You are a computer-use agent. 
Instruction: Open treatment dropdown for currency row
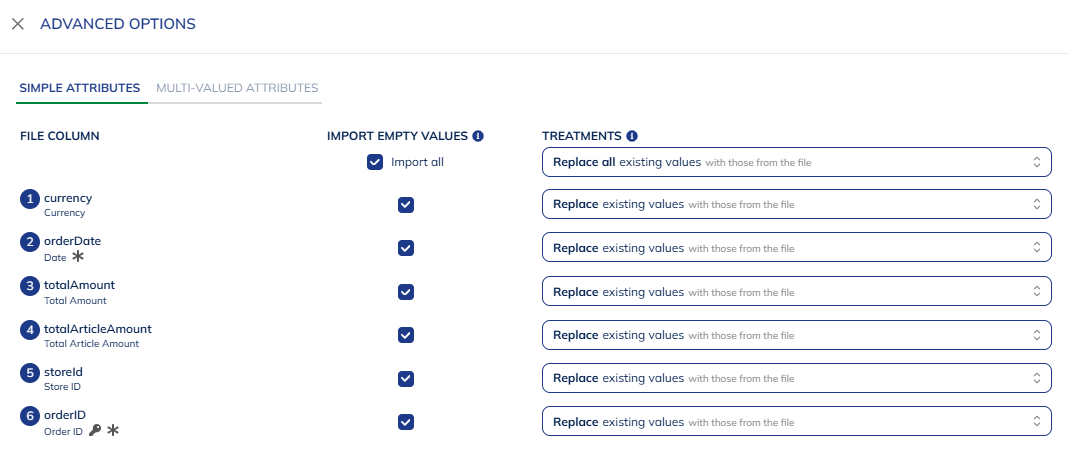[796, 204]
